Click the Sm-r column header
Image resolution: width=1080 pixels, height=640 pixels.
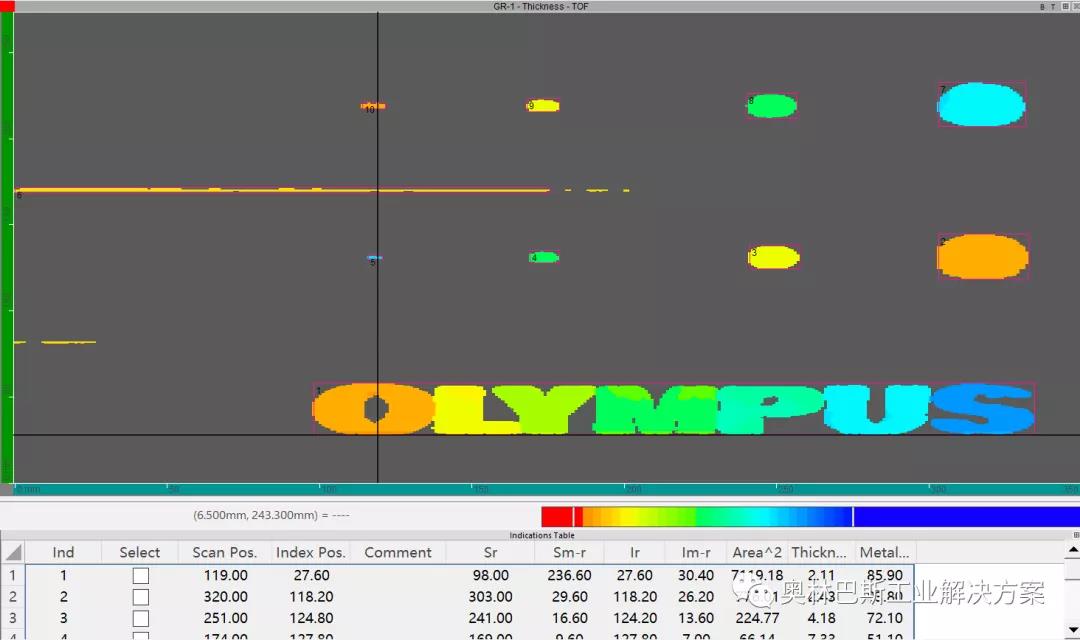tap(570, 553)
